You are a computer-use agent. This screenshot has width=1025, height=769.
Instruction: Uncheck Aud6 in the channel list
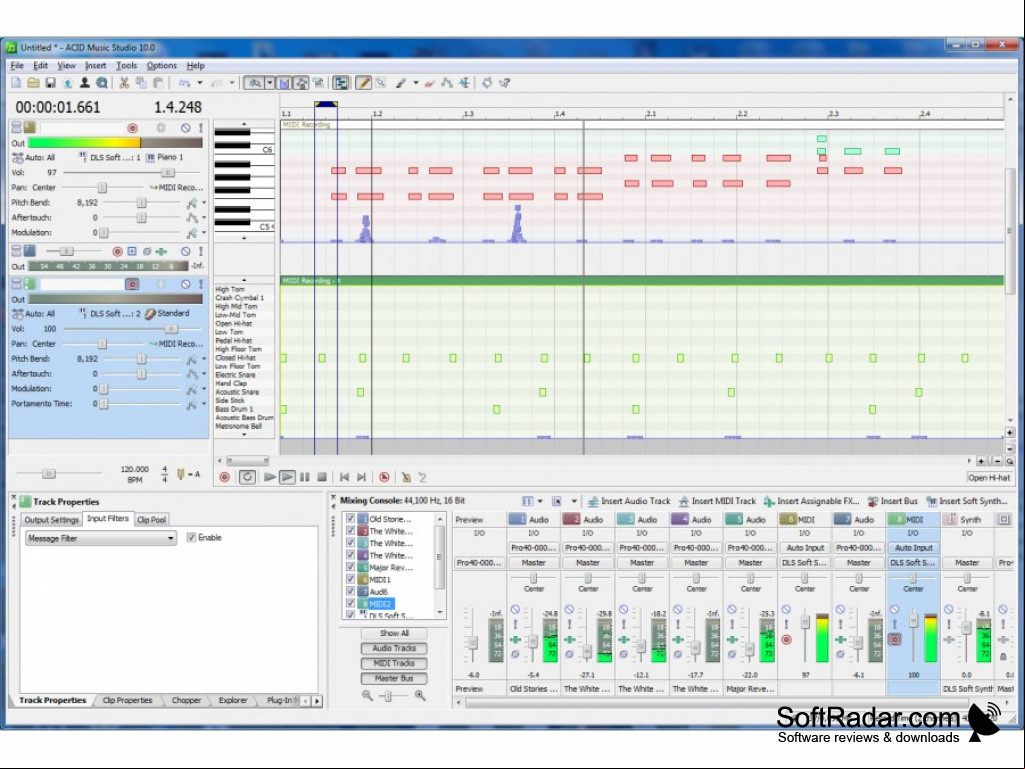[350, 591]
